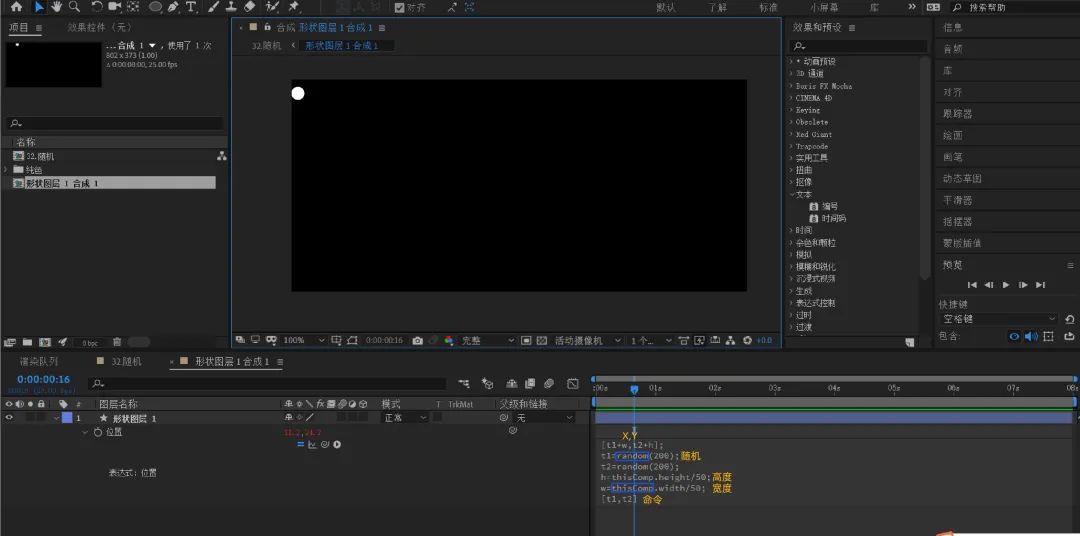Image resolution: width=1080 pixels, height=536 pixels.
Task: Switch to the 32.随机 timeline tab
Action: tap(126, 362)
